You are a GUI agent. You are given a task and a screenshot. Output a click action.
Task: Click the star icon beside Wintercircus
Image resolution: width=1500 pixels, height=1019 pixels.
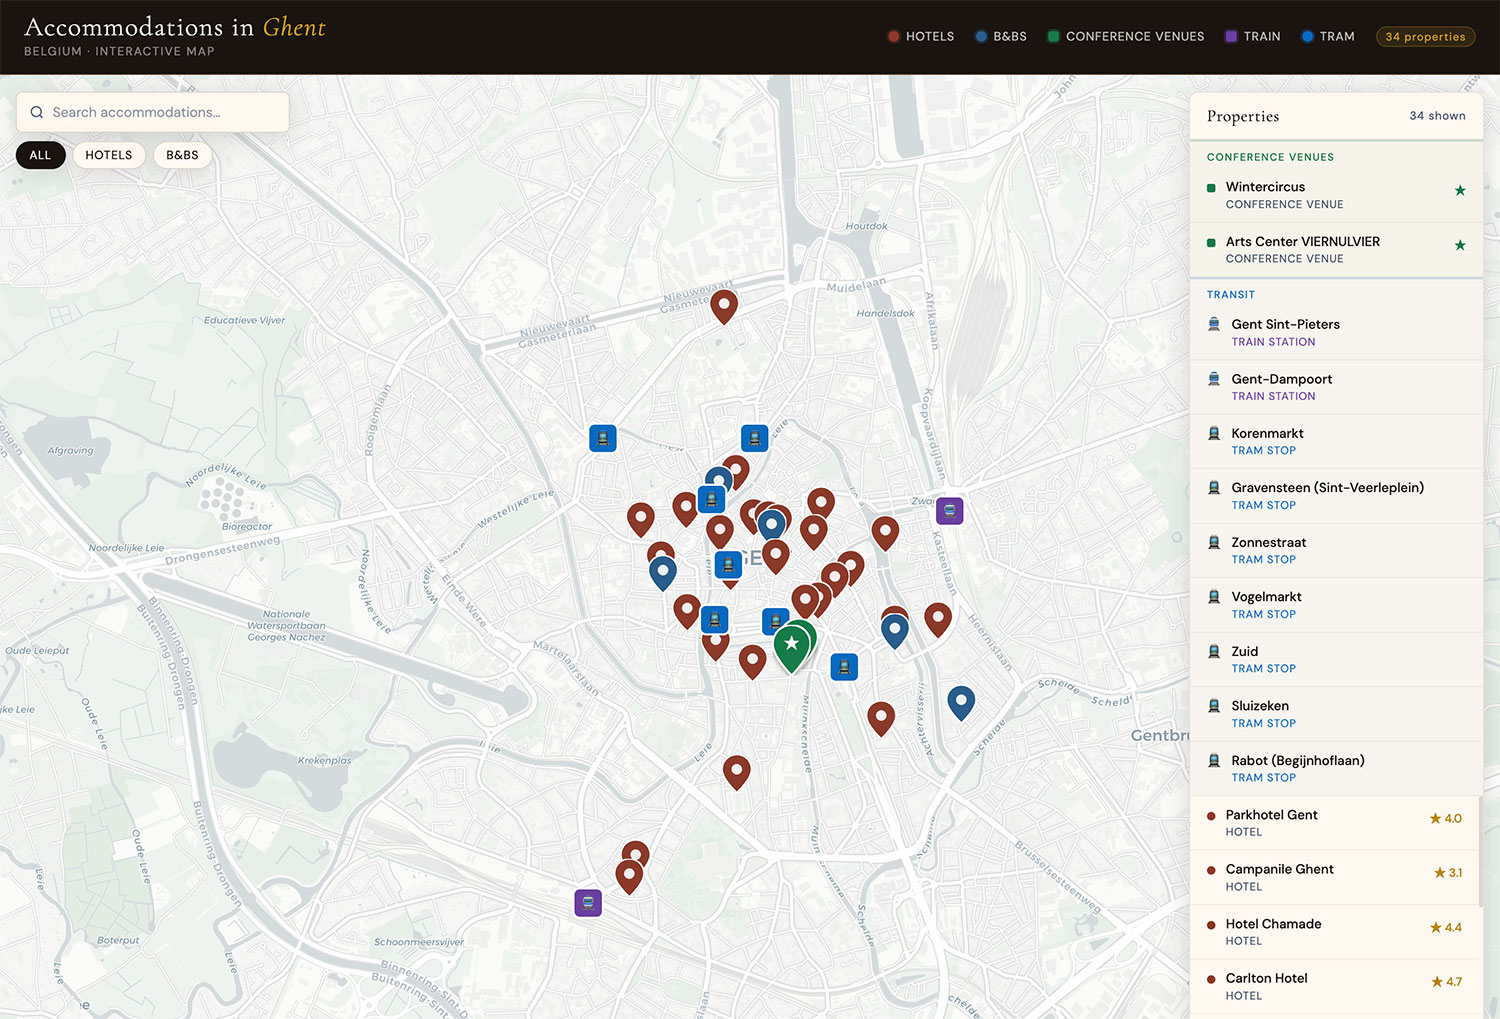click(x=1460, y=190)
